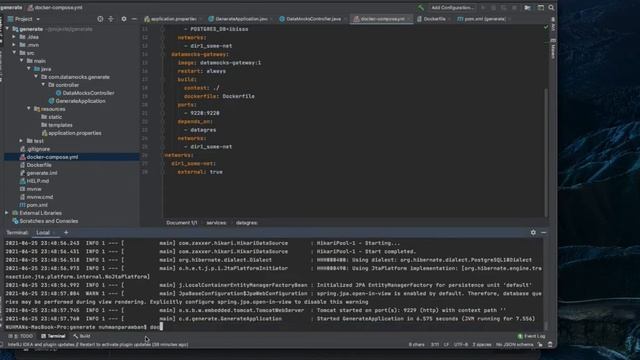Select generate.iml in the project tree
The width and height of the screenshot is (640, 360).
click(x=38, y=173)
